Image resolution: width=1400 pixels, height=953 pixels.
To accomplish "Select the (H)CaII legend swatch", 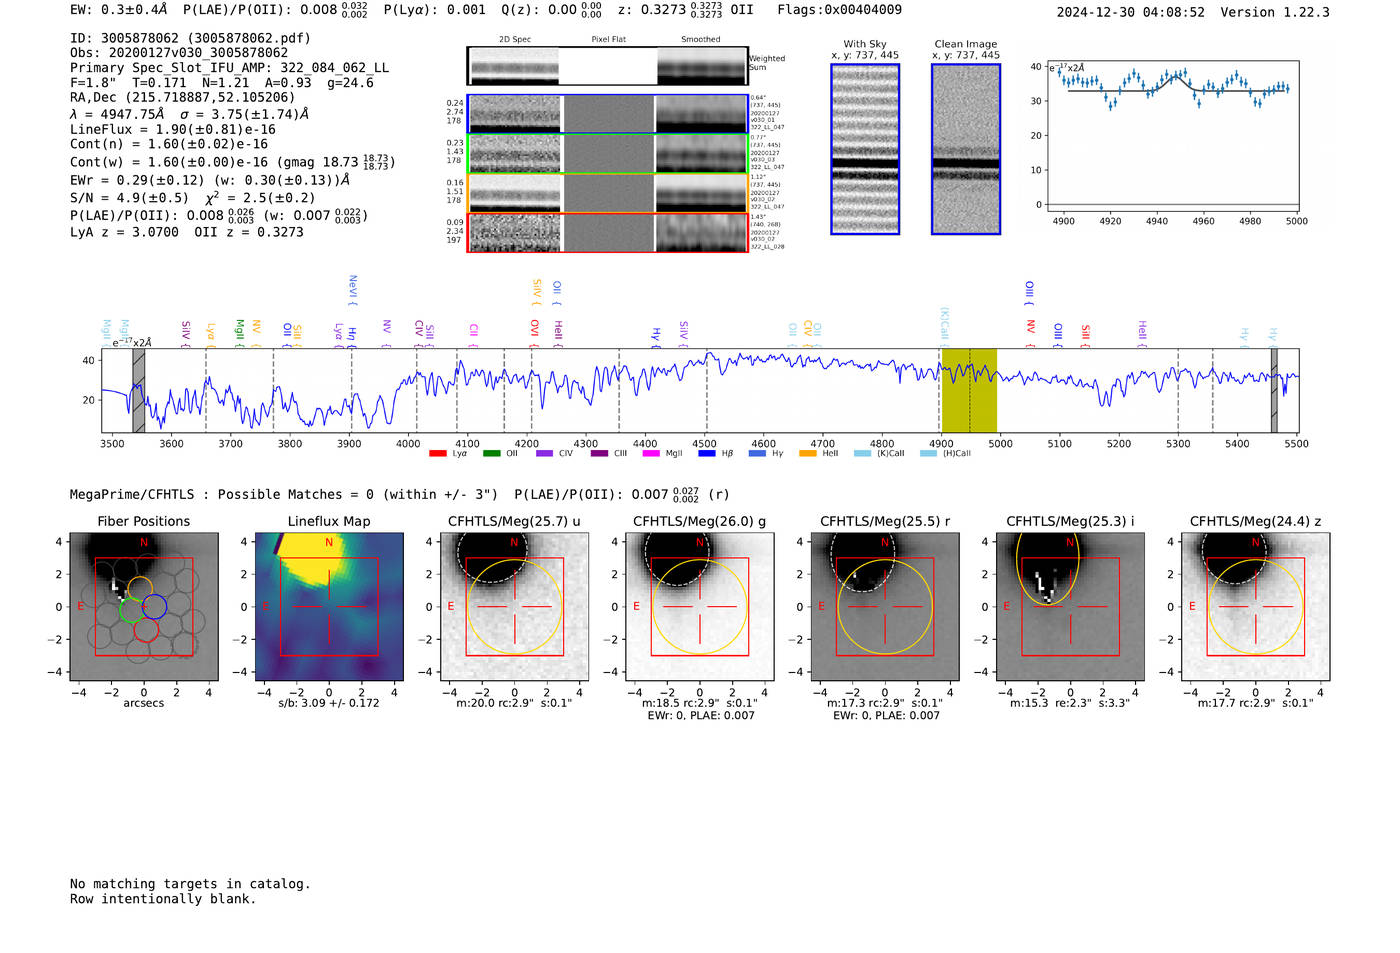I will tap(928, 453).
